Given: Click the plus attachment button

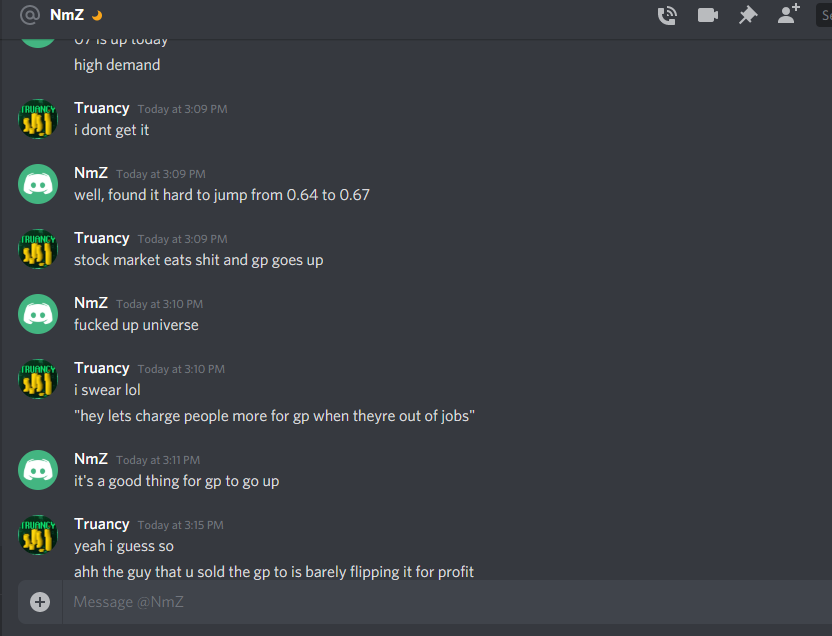Looking at the screenshot, I should pos(40,602).
